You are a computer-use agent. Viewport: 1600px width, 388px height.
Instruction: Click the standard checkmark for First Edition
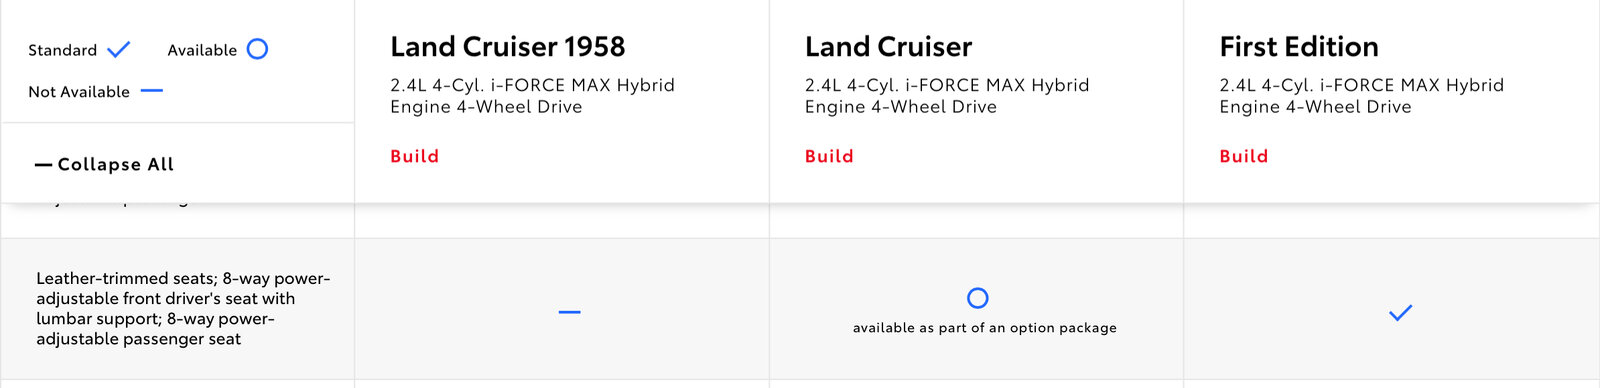point(1401,313)
